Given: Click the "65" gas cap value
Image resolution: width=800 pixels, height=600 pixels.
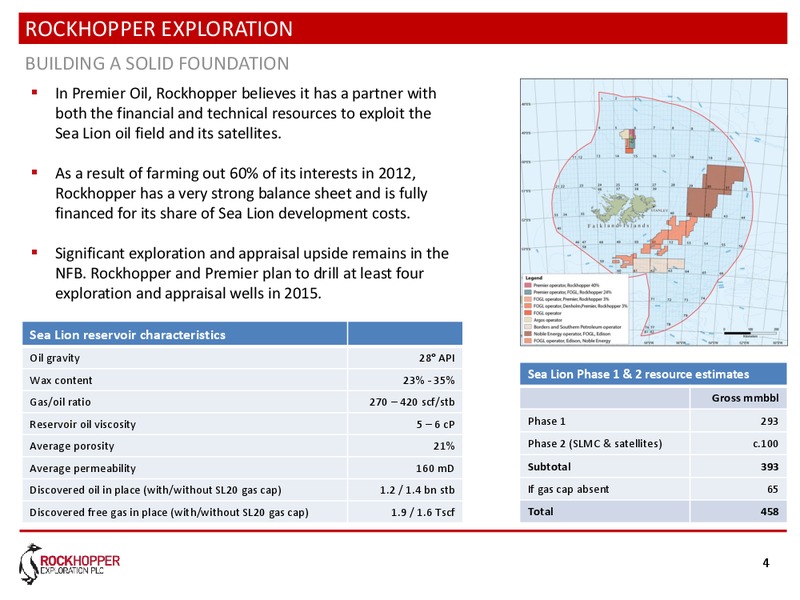Looking at the screenshot, I should [x=772, y=489].
